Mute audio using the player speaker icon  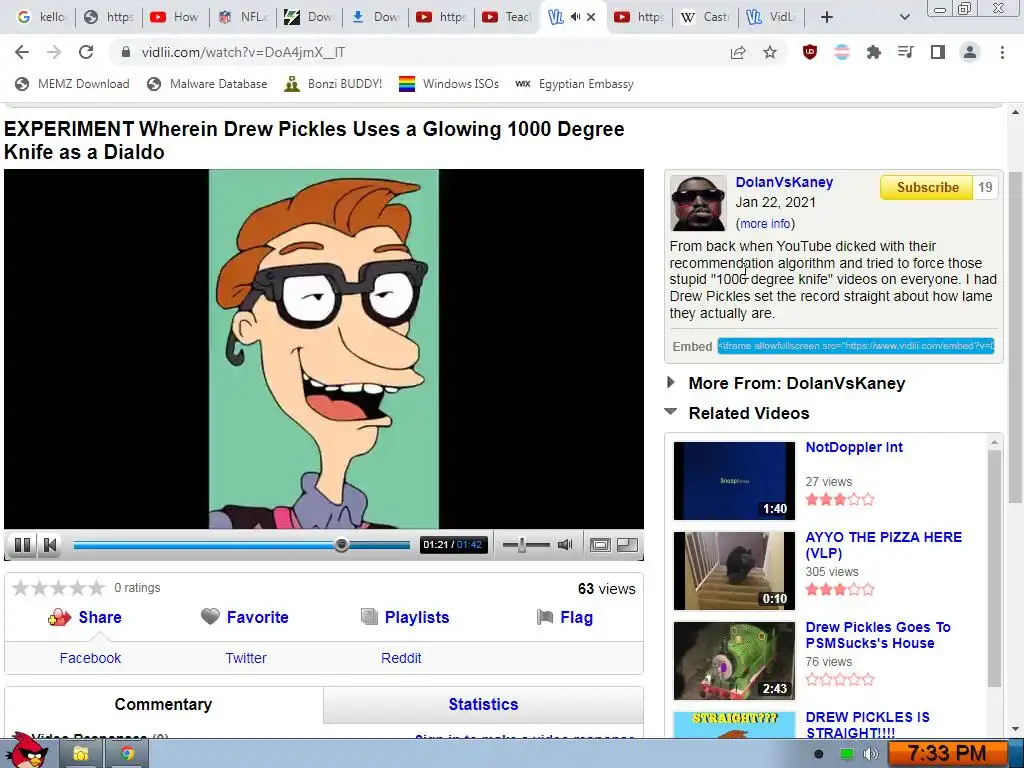click(x=565, y=545)
